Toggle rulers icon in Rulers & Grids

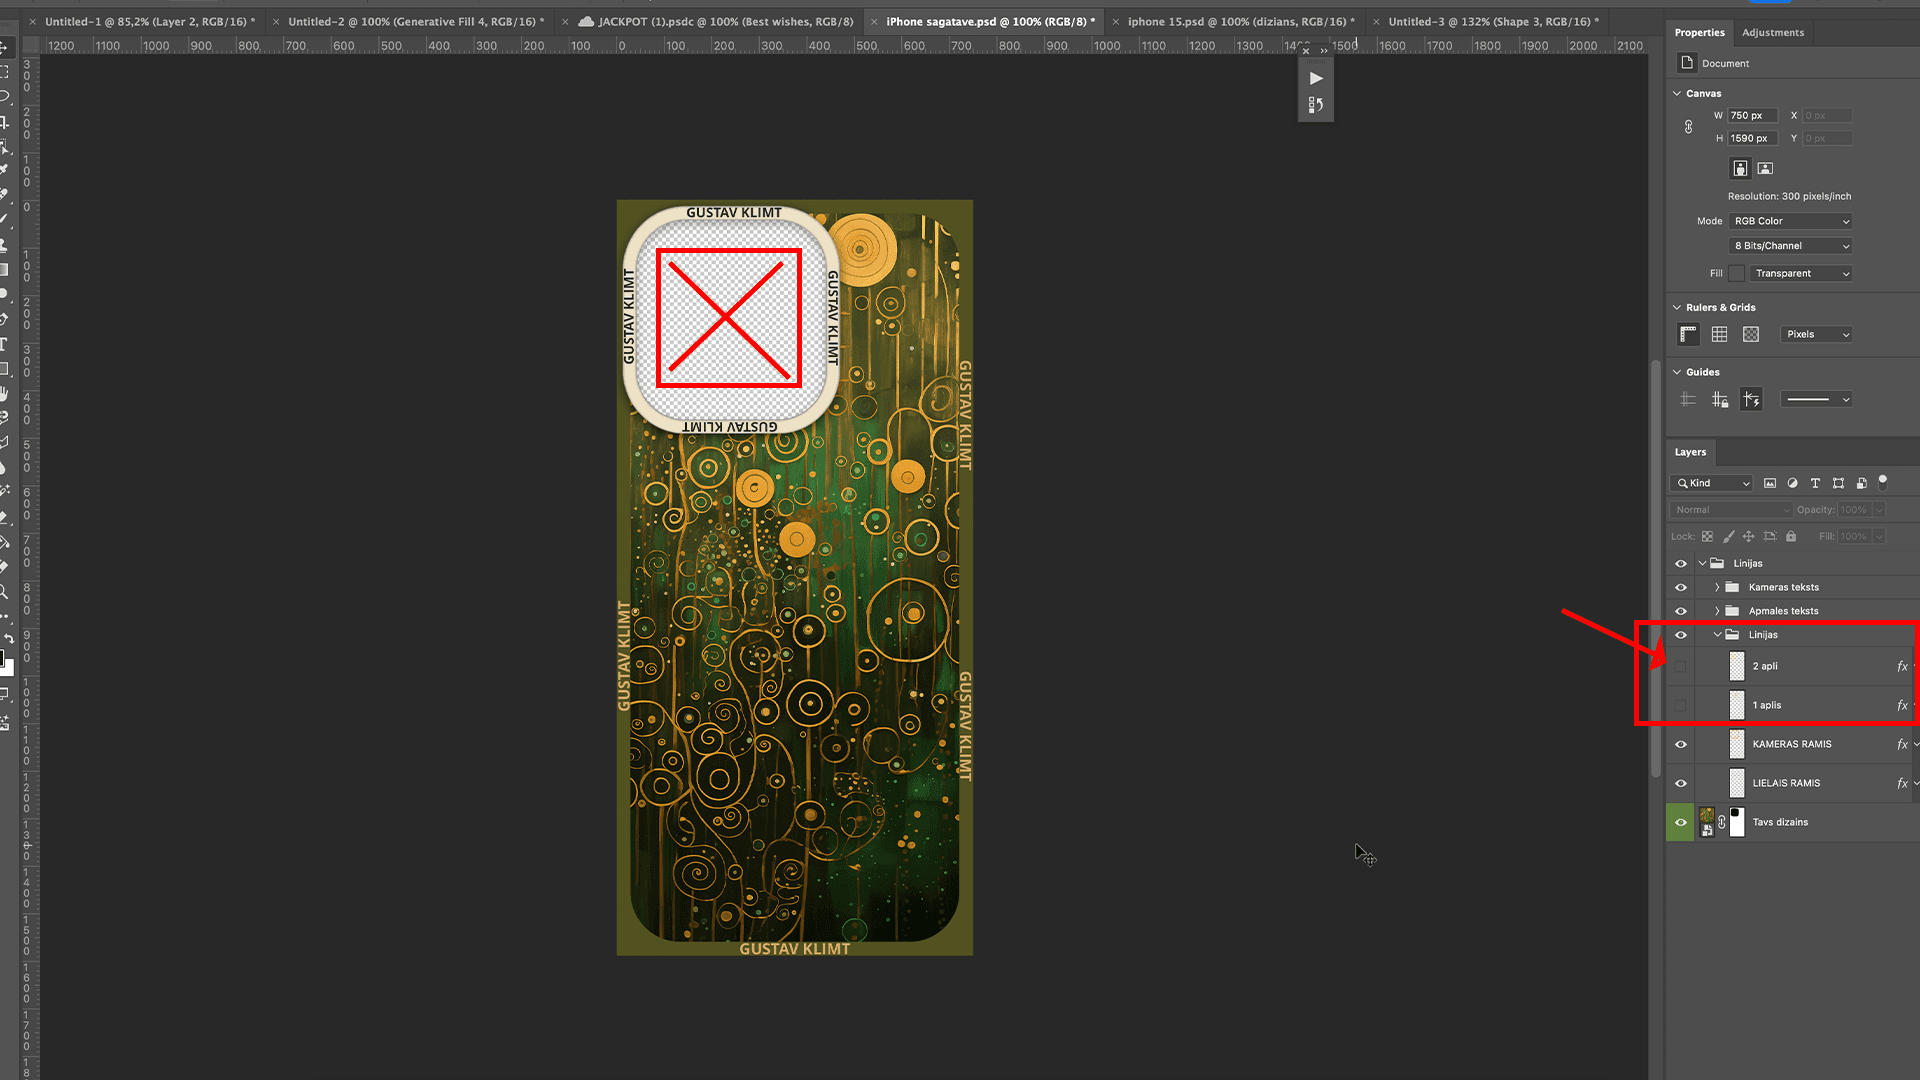1688,334
